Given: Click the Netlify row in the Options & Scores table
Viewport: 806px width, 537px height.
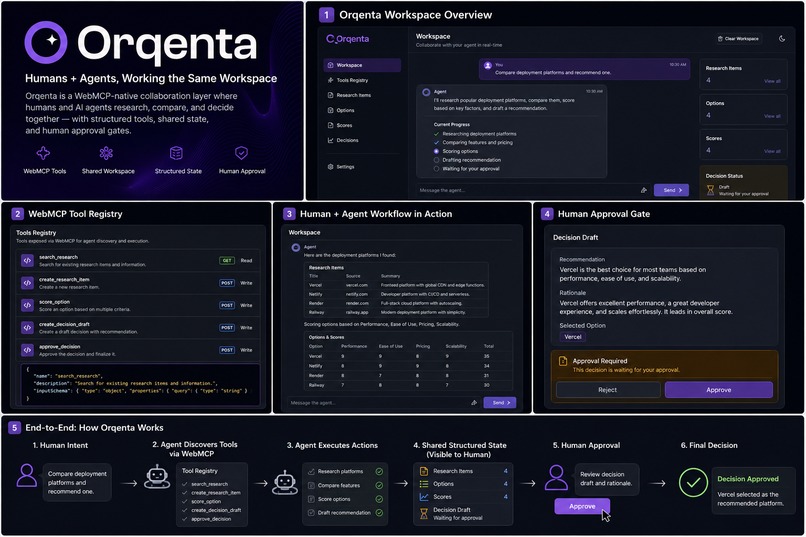Looking at the screenshot, I should (x=409, y=366).
